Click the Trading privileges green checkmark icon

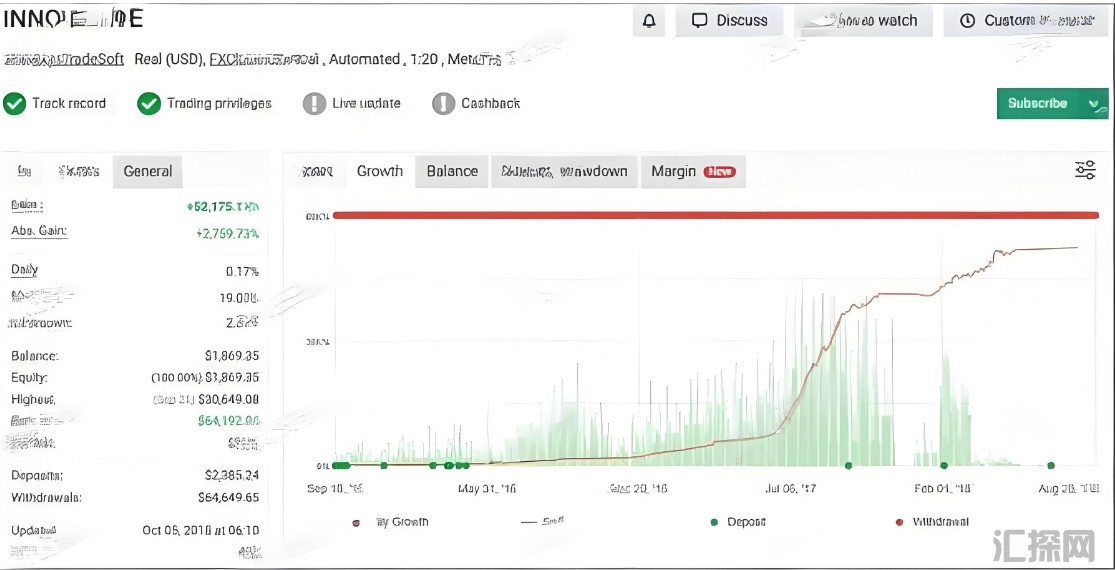pyautogui.click(x=149, y=104)
